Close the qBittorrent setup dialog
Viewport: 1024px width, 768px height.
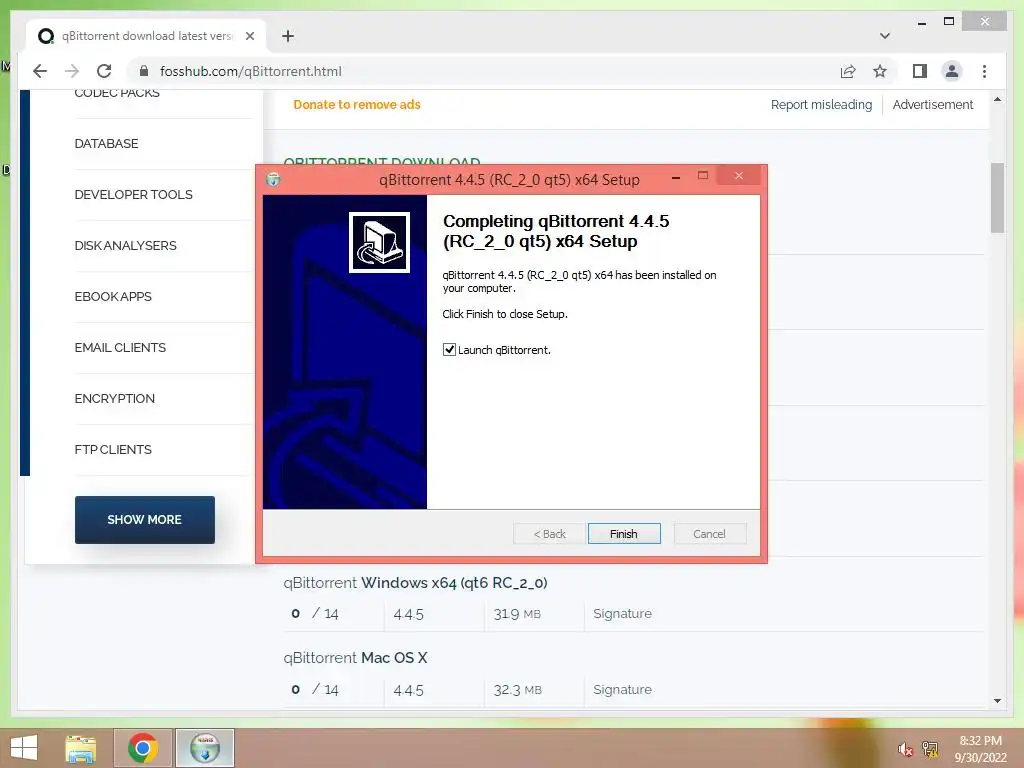pyautogui.click(x=739, y=176)
